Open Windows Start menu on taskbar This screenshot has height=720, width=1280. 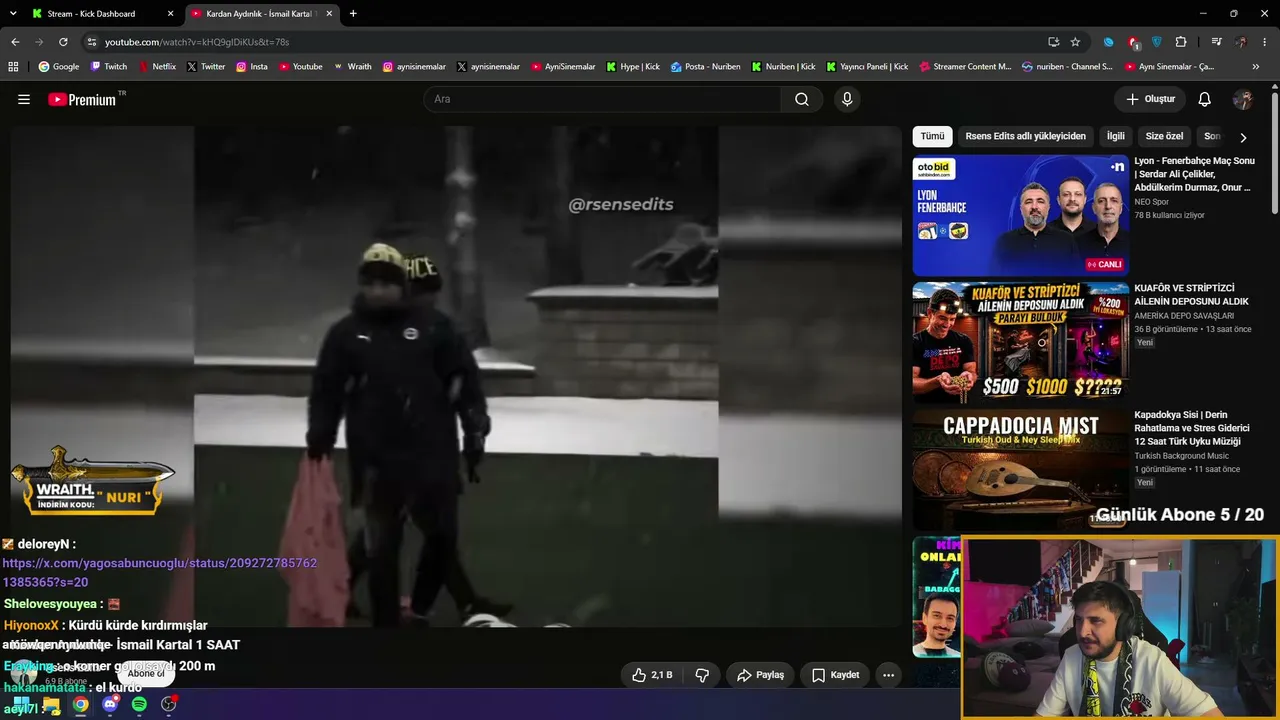(21, 704)
